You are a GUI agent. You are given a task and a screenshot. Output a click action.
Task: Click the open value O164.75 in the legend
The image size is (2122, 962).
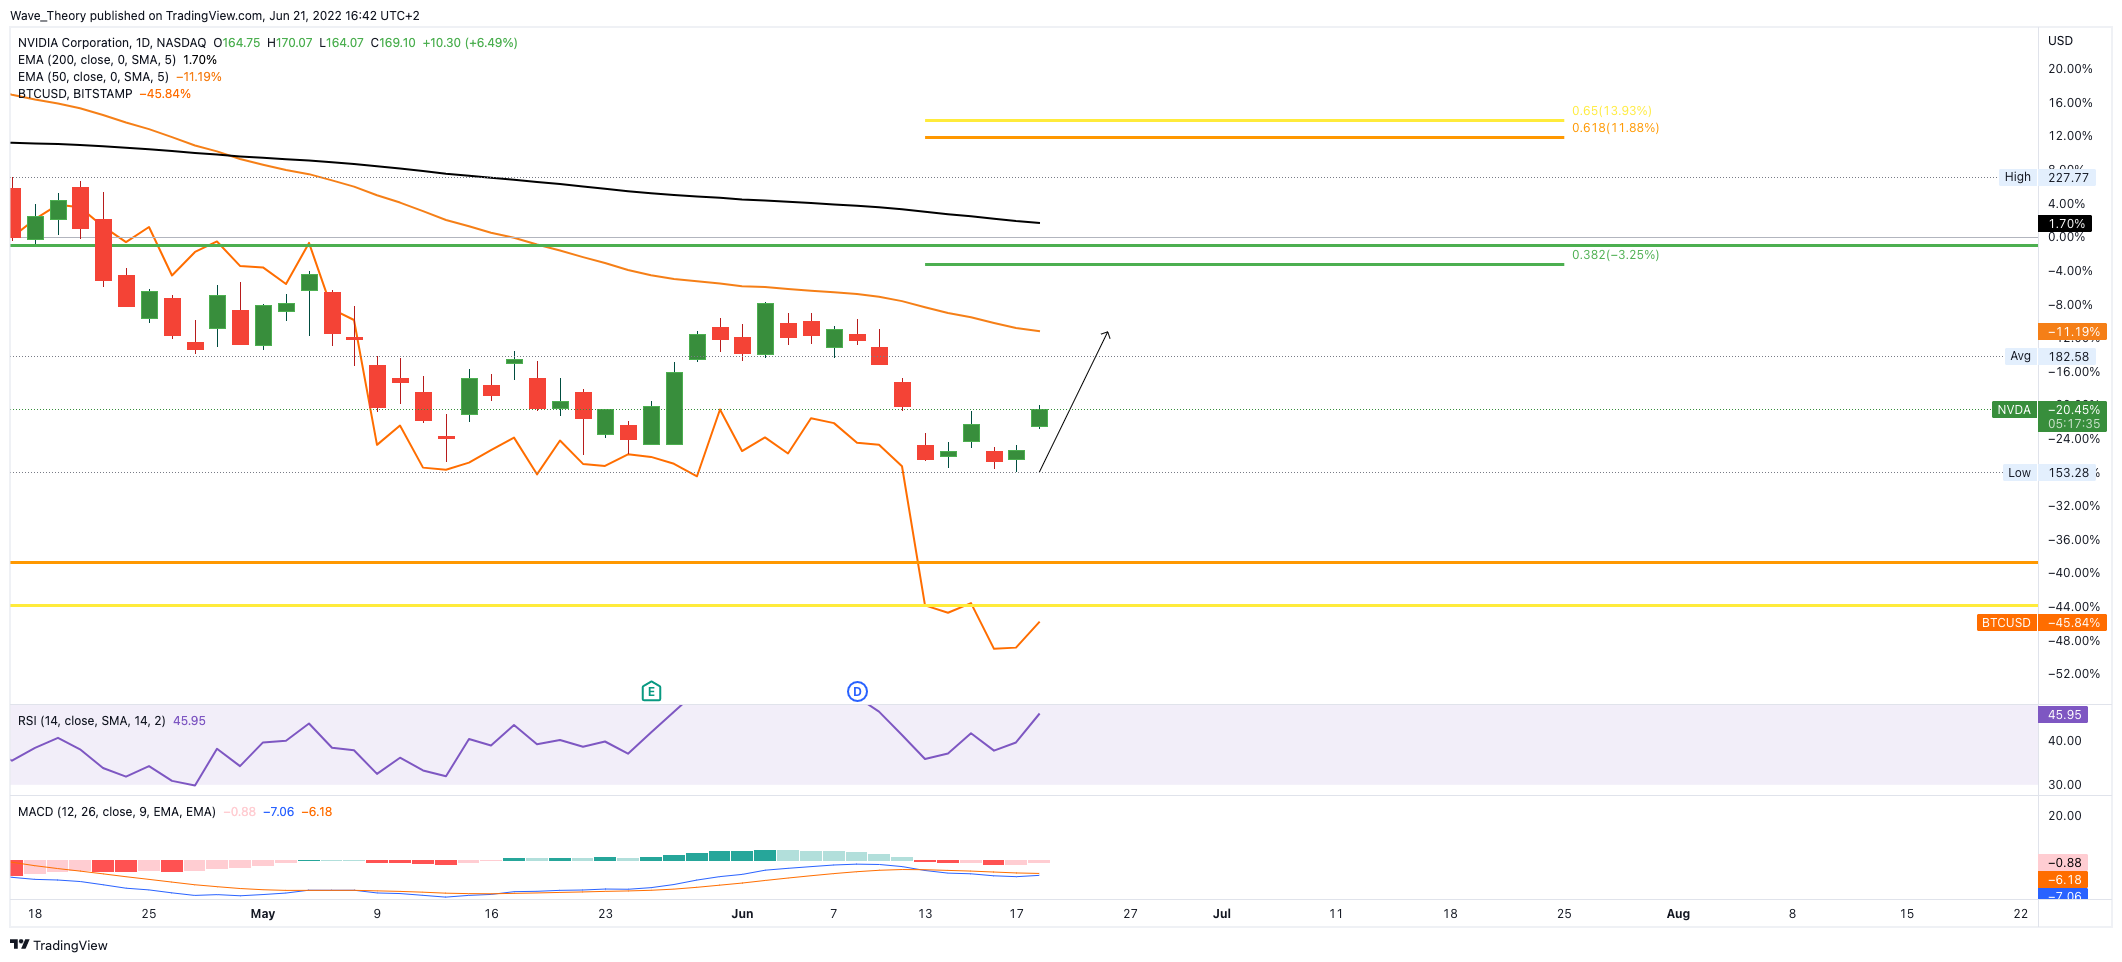[237, 43]
